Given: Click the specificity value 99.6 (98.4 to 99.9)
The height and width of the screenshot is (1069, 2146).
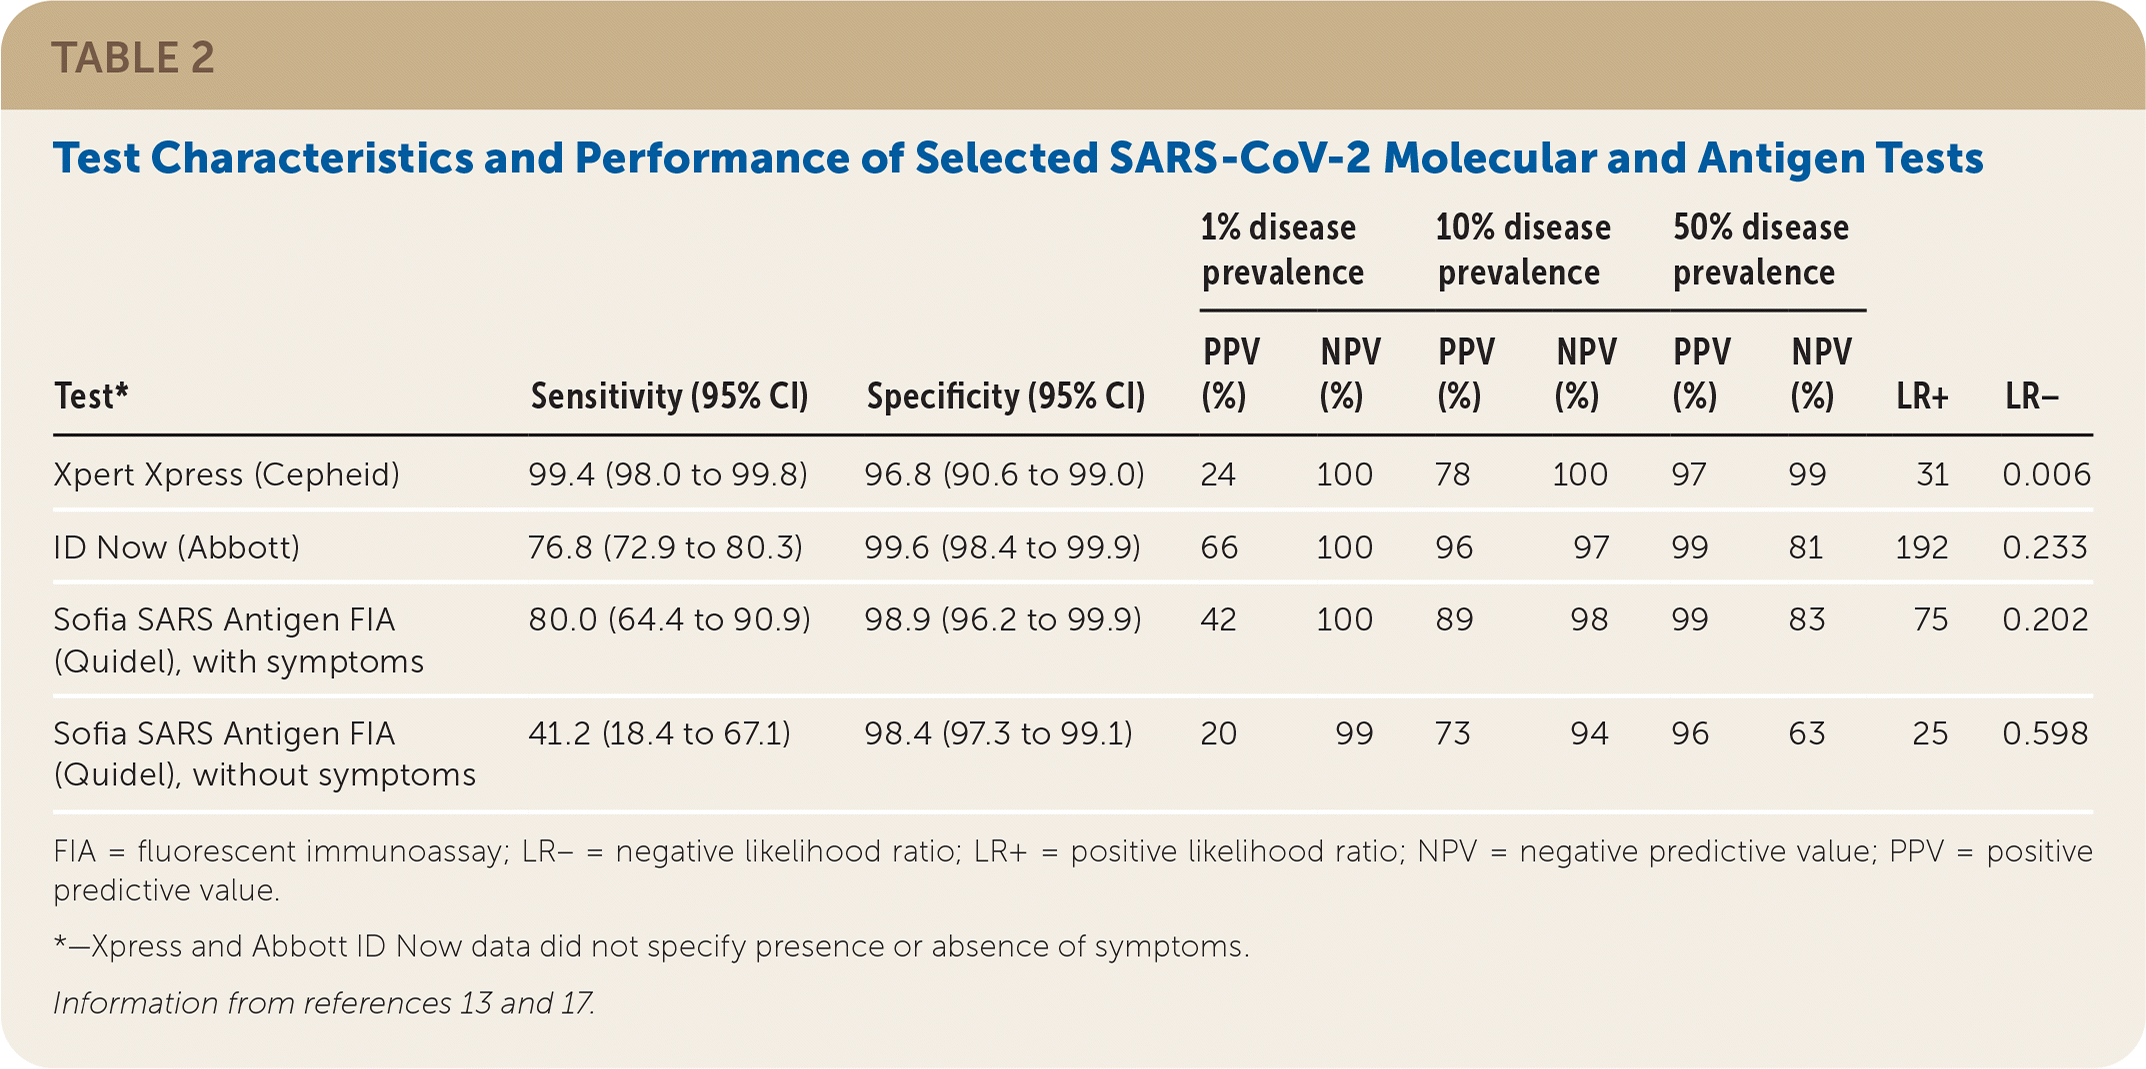Looking at the screenshot, I should (x=1002, y=547).
